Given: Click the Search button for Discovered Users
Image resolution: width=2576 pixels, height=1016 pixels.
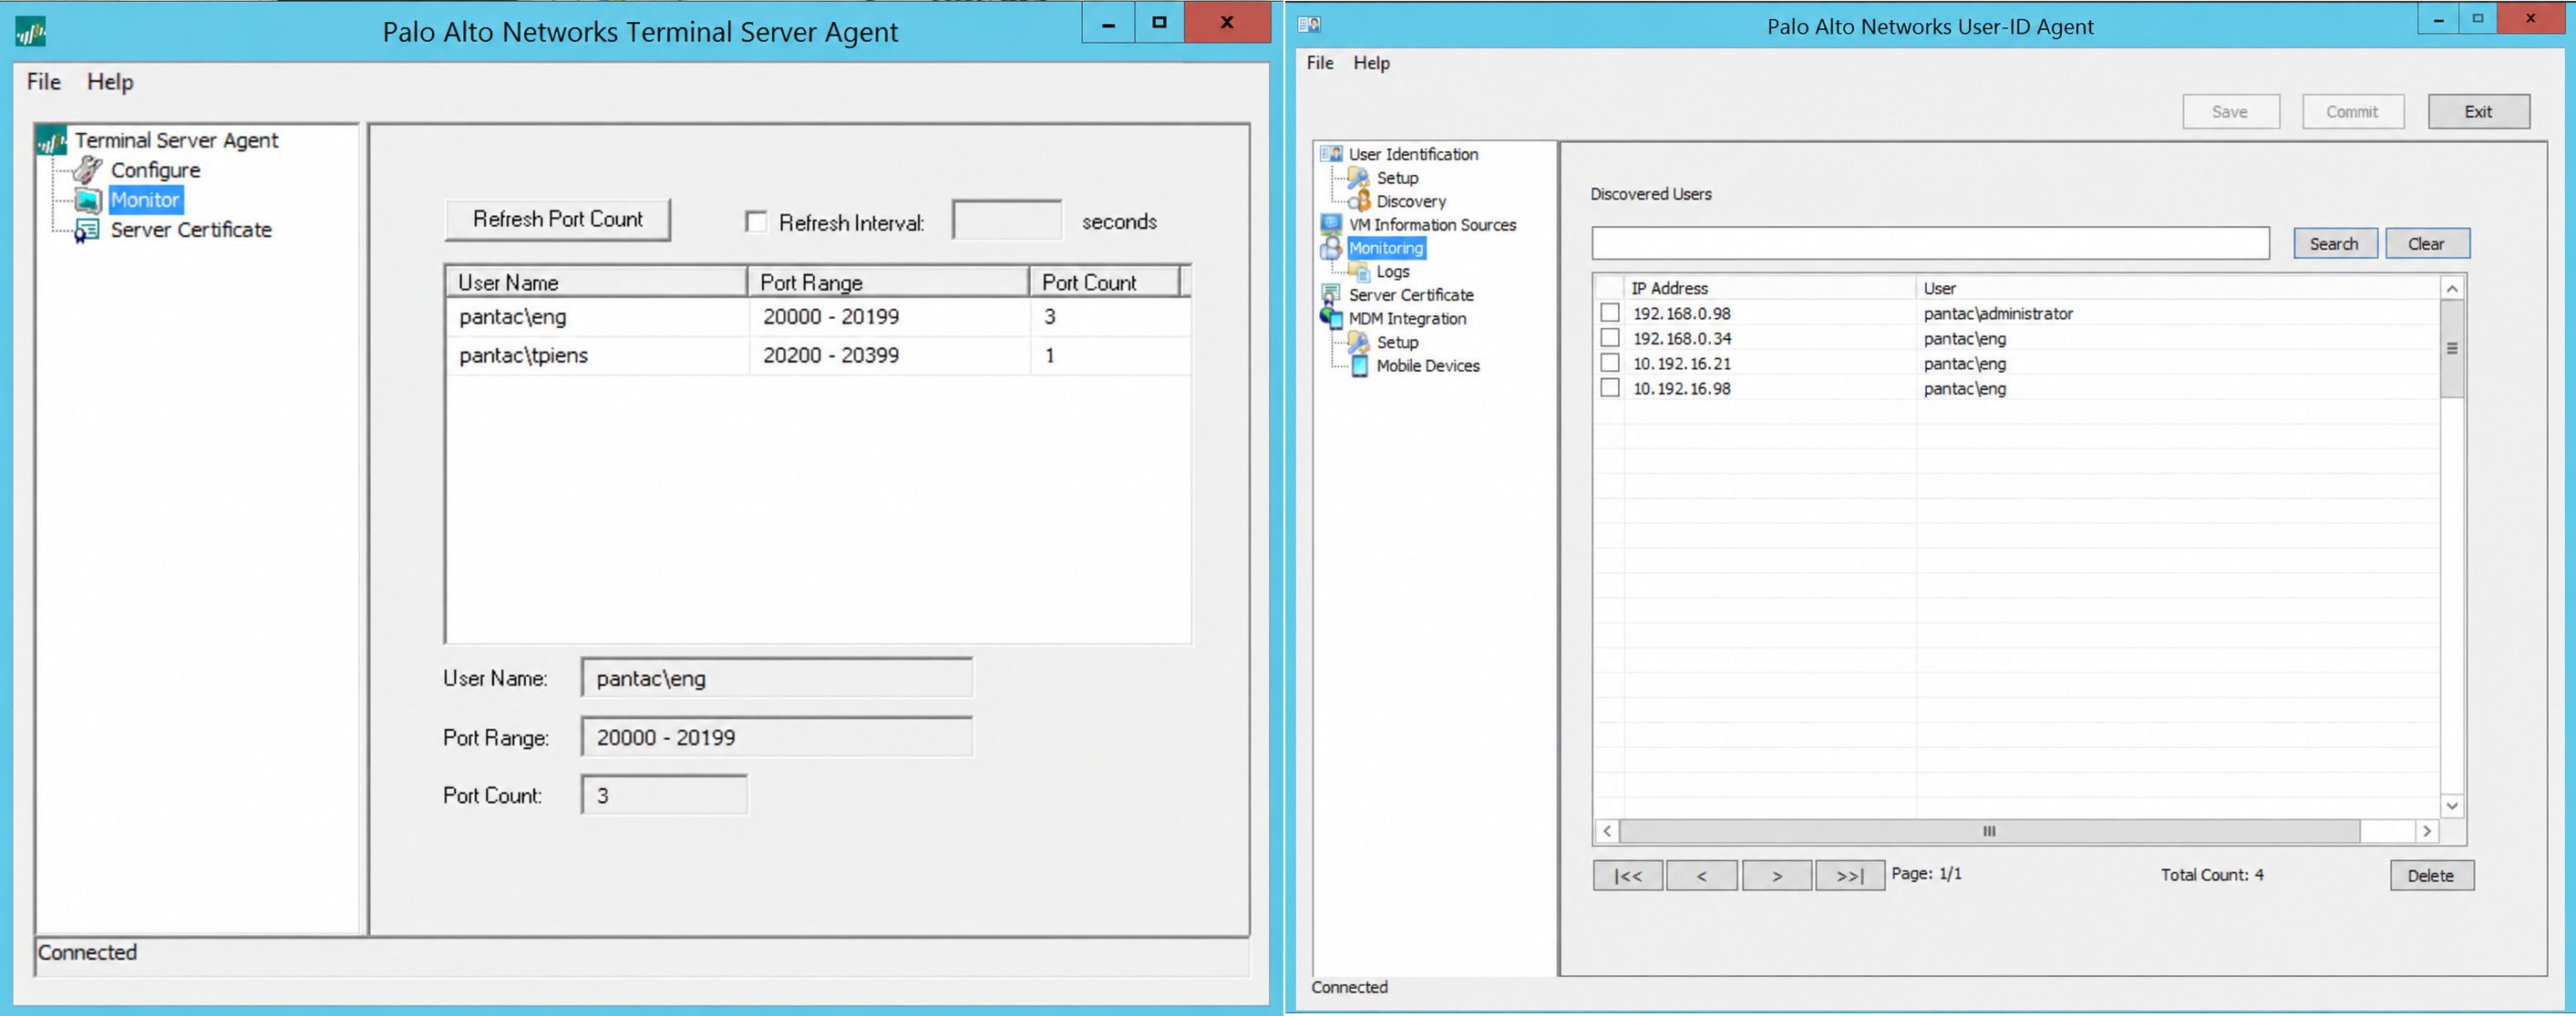Looking at the screenshot, I should (2335, 244).
